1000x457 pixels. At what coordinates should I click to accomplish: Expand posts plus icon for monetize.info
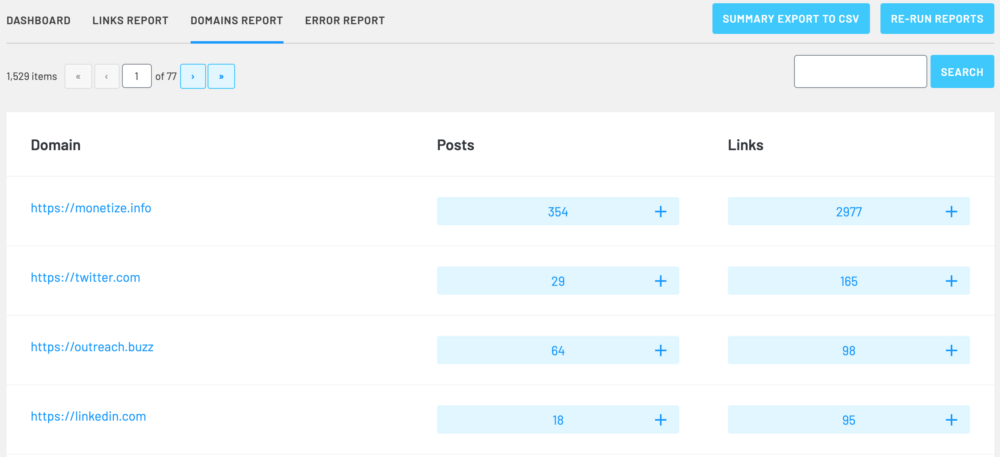[x=661, y=212]
